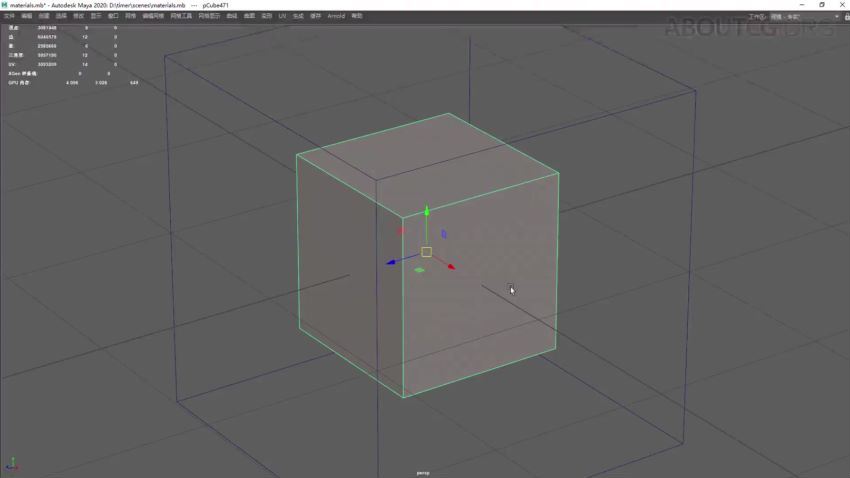Open the 网格工具 (Mesh Tools) menu
The image size is (850, 478).
pyautogui.click(x=181, y=16)
